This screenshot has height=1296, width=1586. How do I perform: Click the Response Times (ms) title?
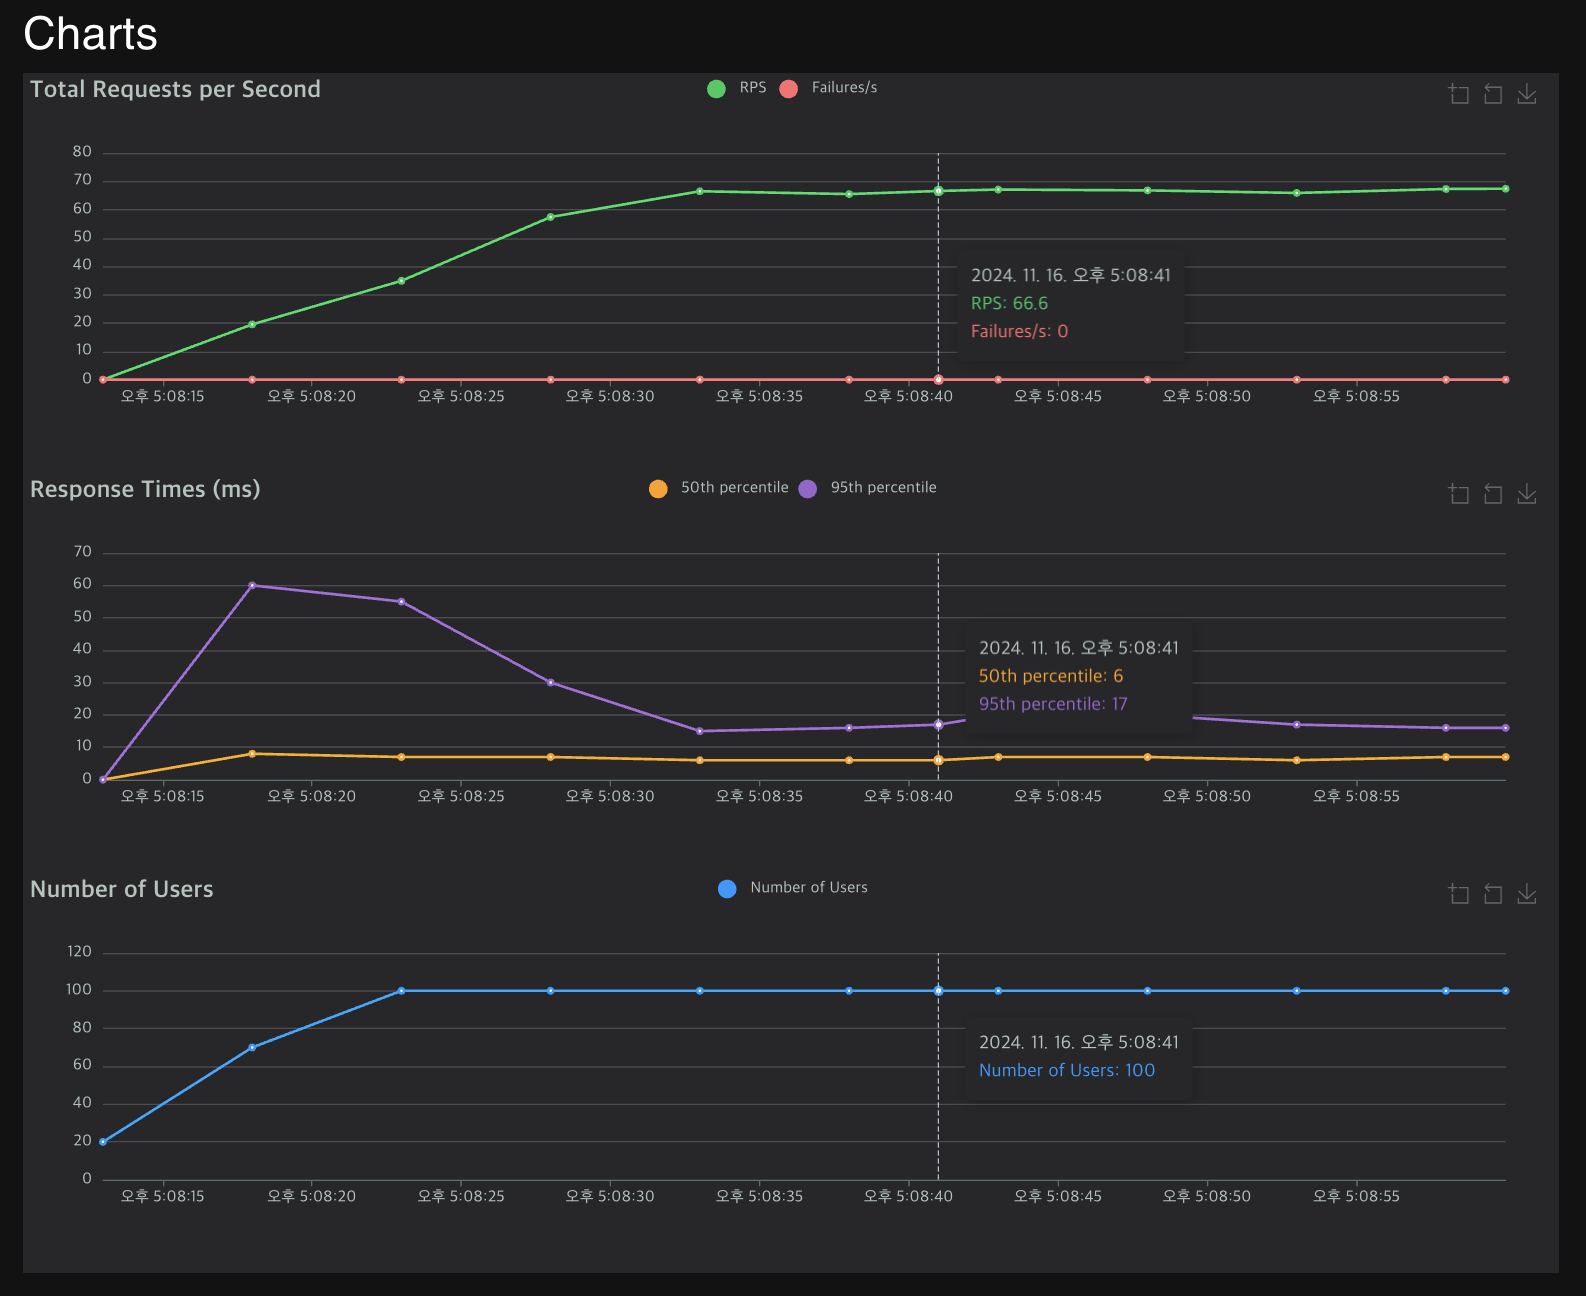(145, 489)
